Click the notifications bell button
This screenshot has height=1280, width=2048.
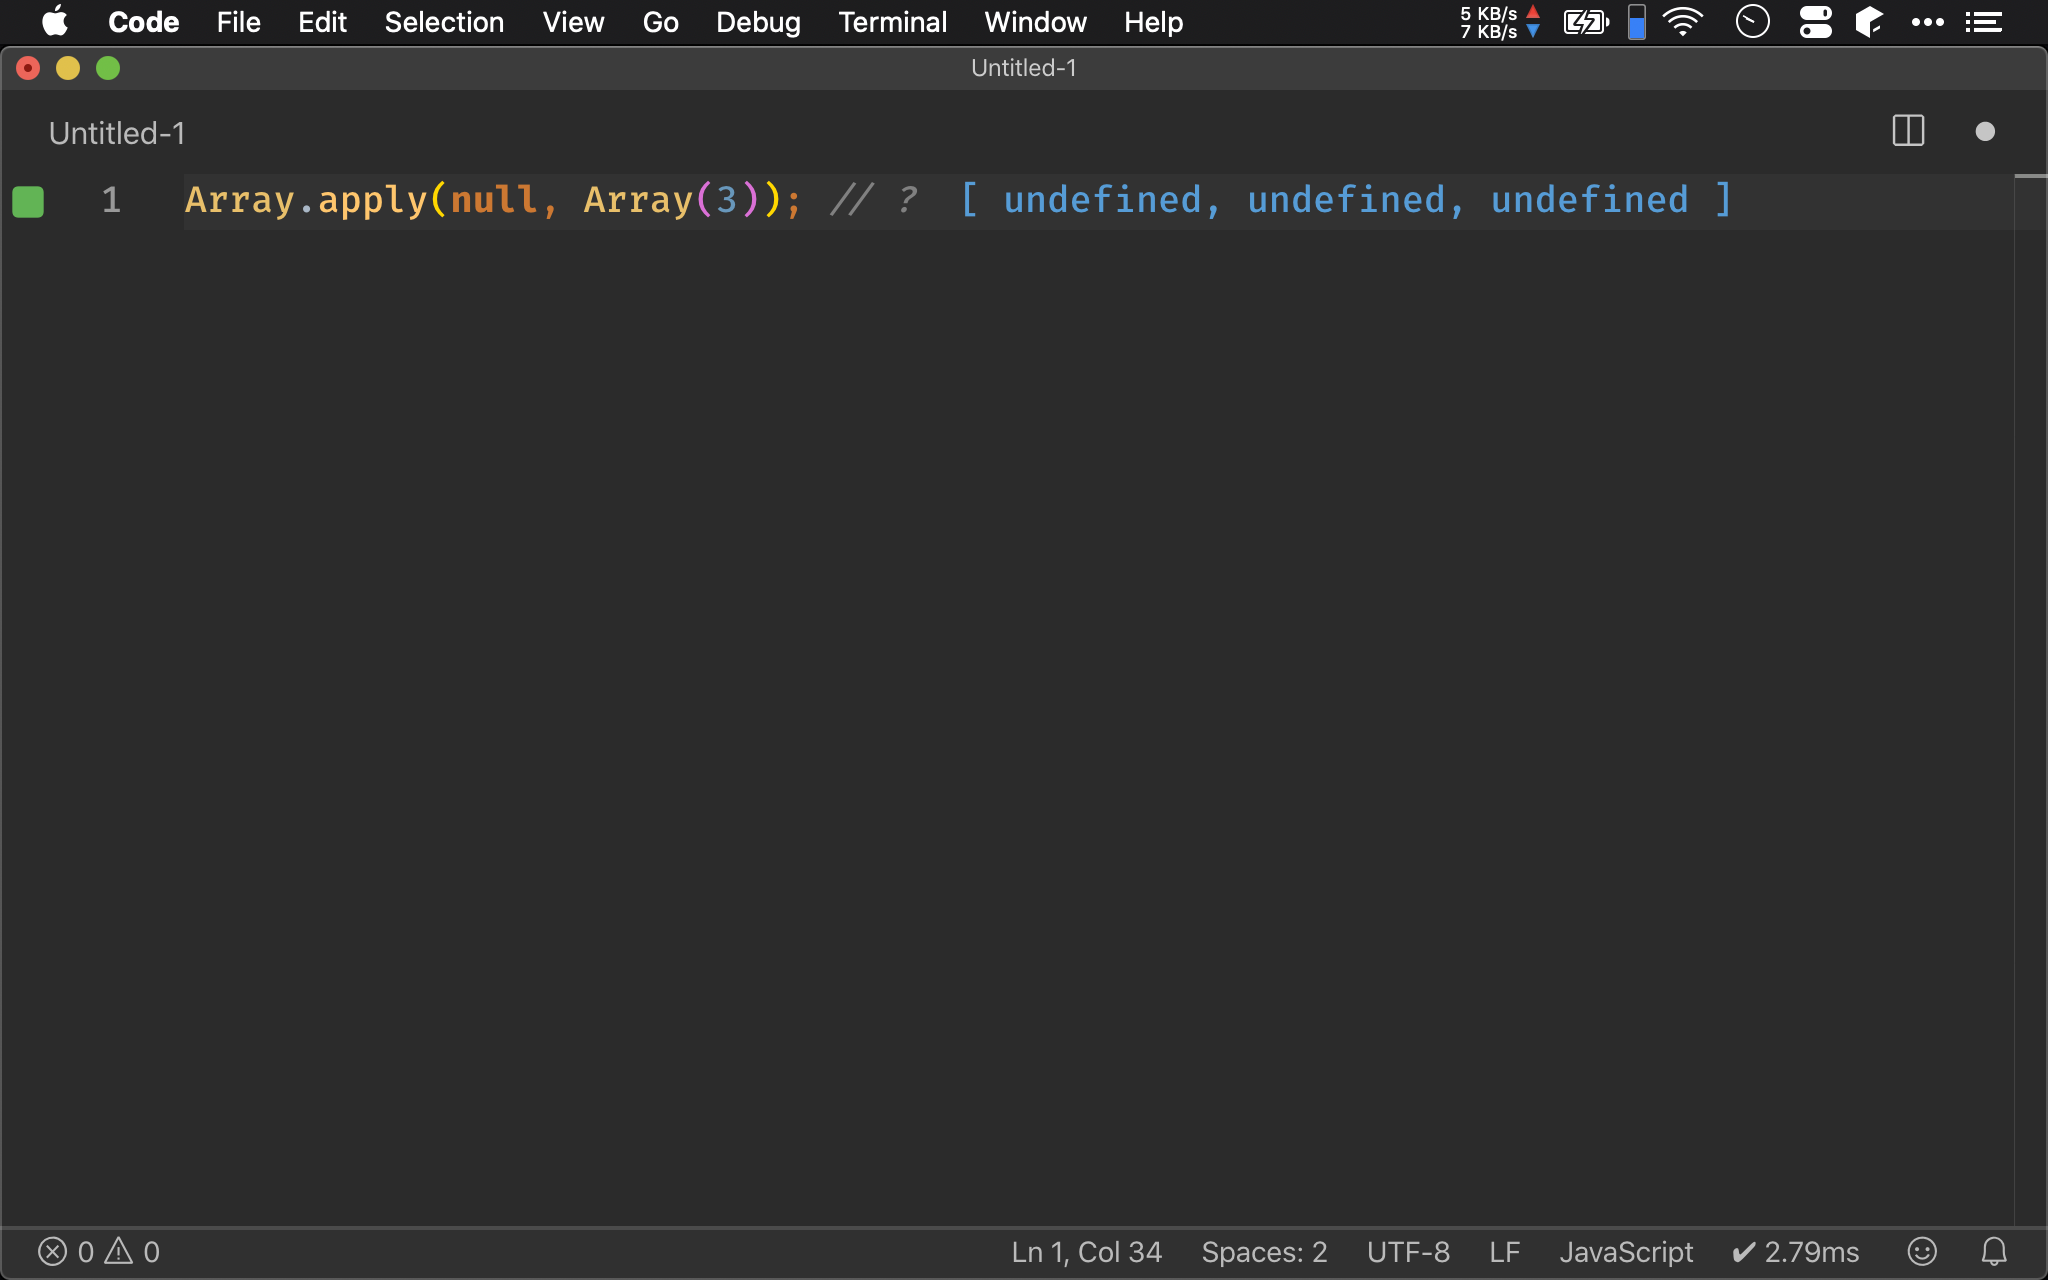point(1993,1252)
